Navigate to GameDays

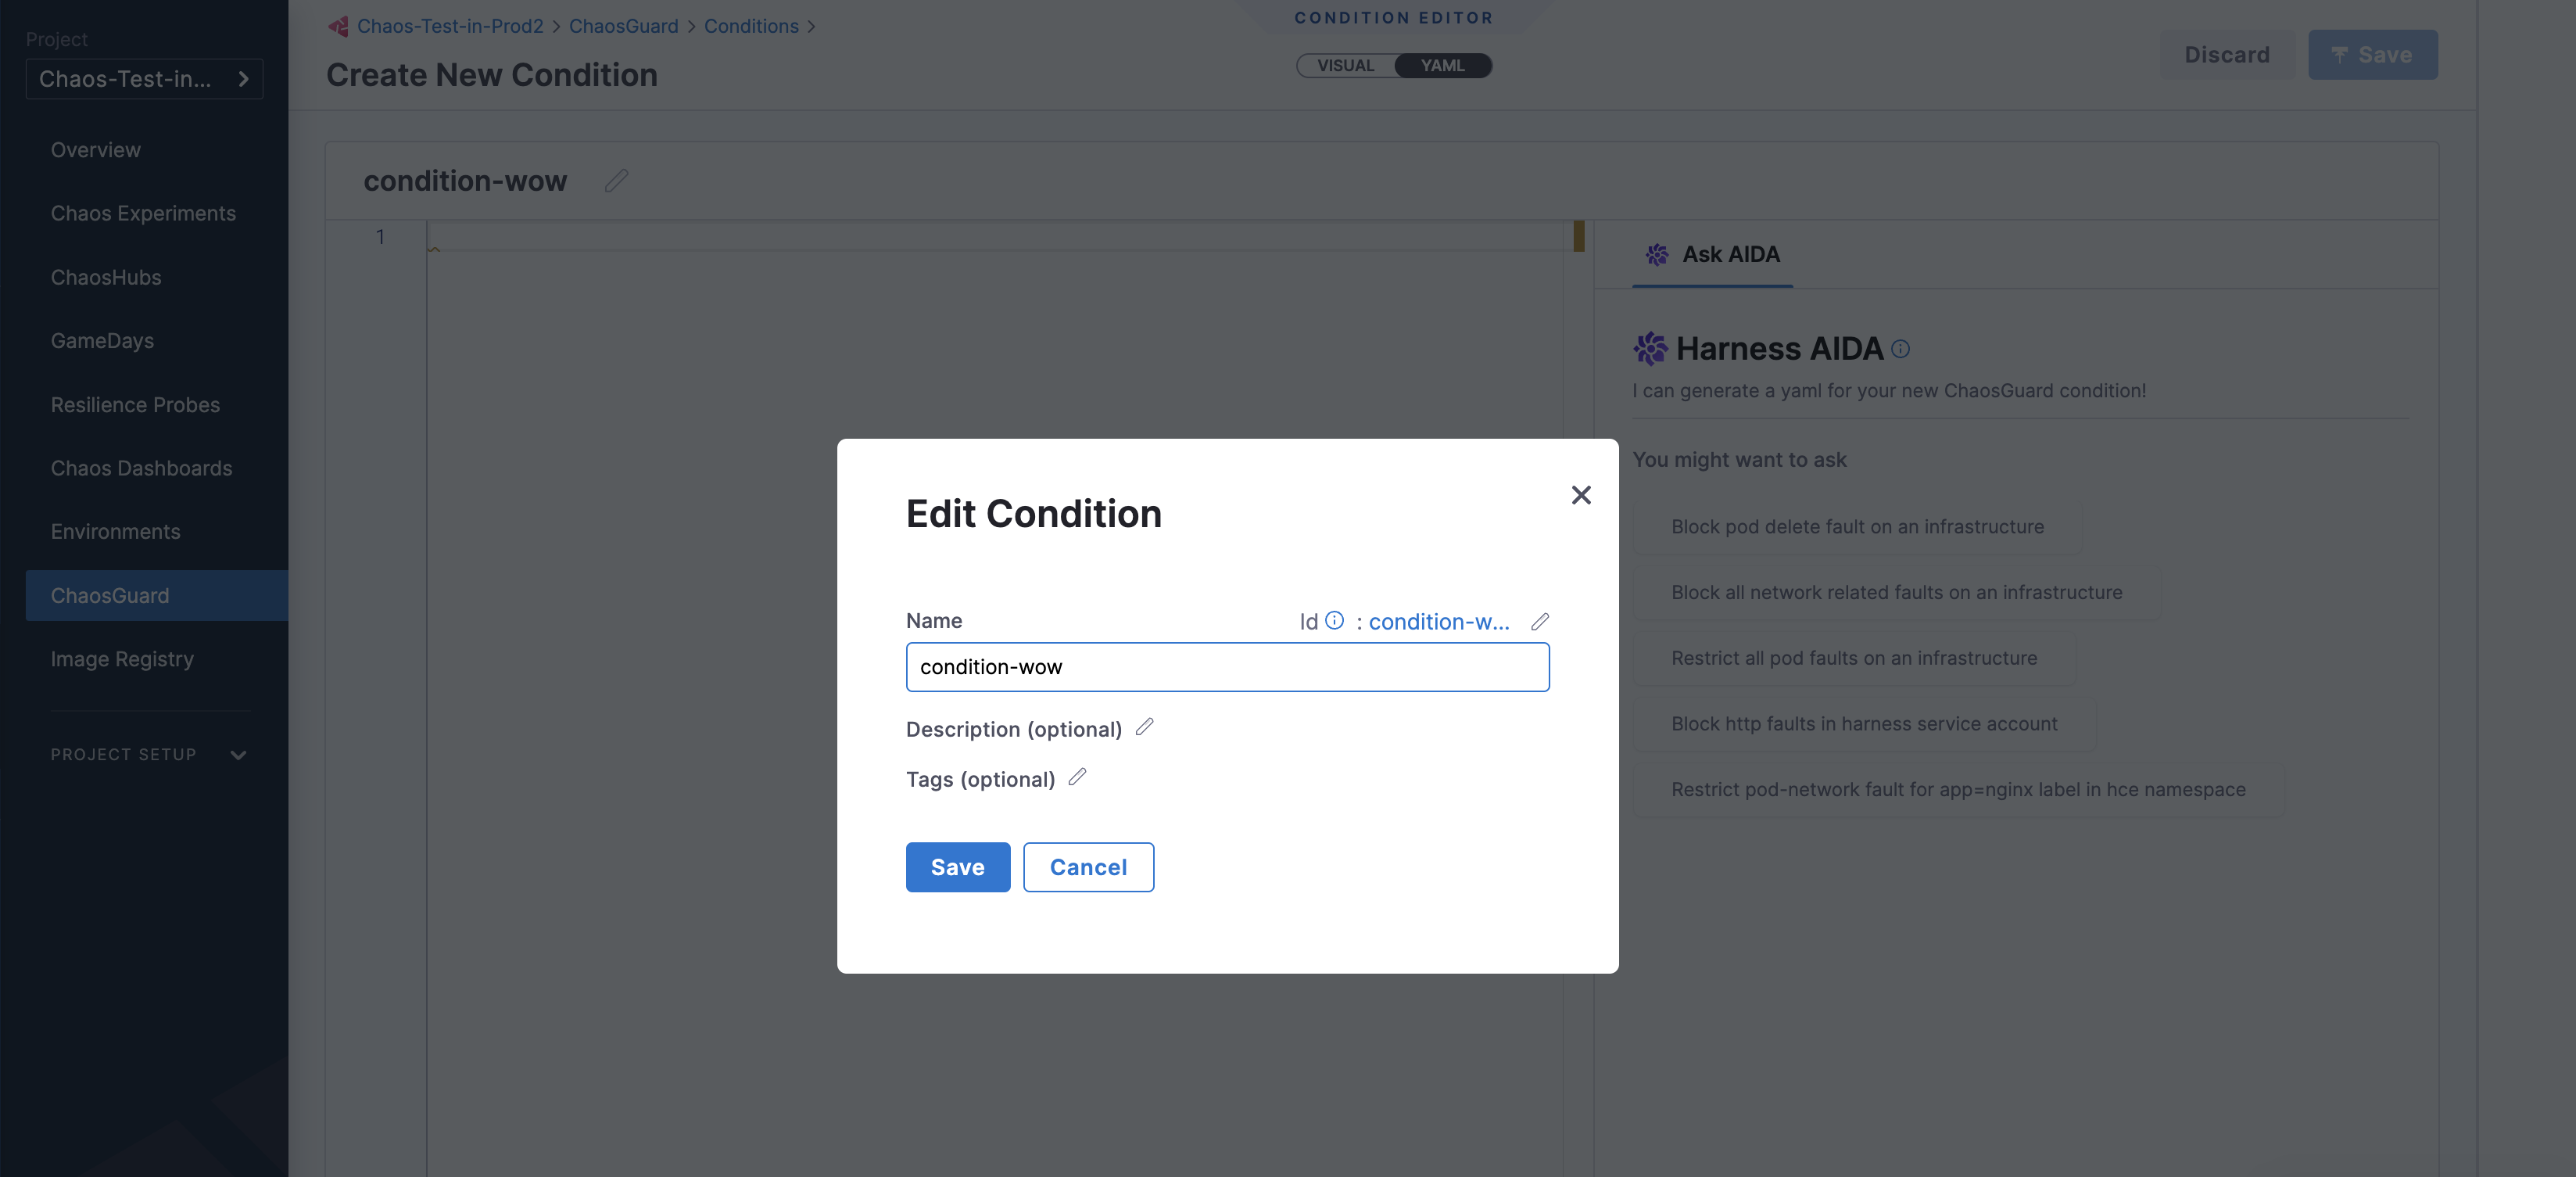coord(102,341)
